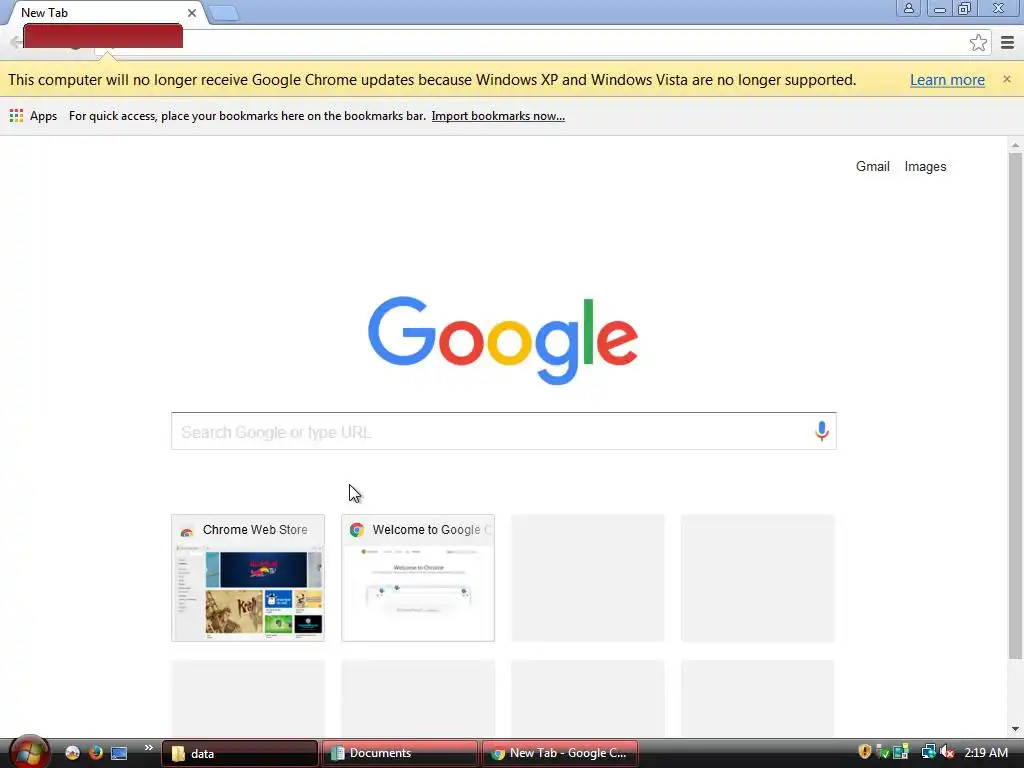Open the Windows Start orb
This screenshot has width=1024, height=768.
coord(29,752)
